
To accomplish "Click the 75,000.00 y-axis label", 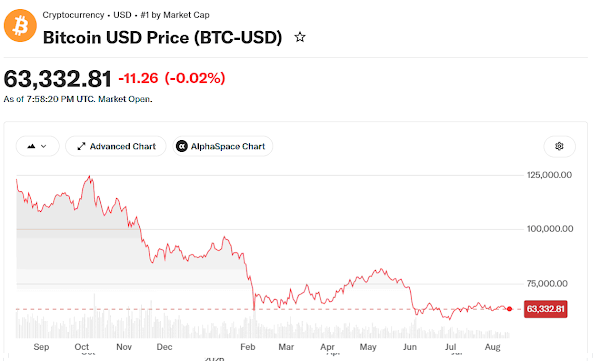I will tap(547, 284).
